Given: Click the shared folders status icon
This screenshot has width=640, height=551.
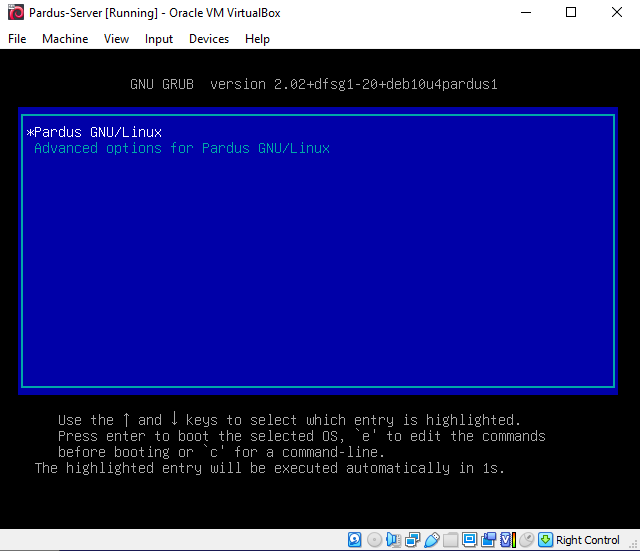Looking at the screenshot, I should pyautogui.click(x=450, y=540).
